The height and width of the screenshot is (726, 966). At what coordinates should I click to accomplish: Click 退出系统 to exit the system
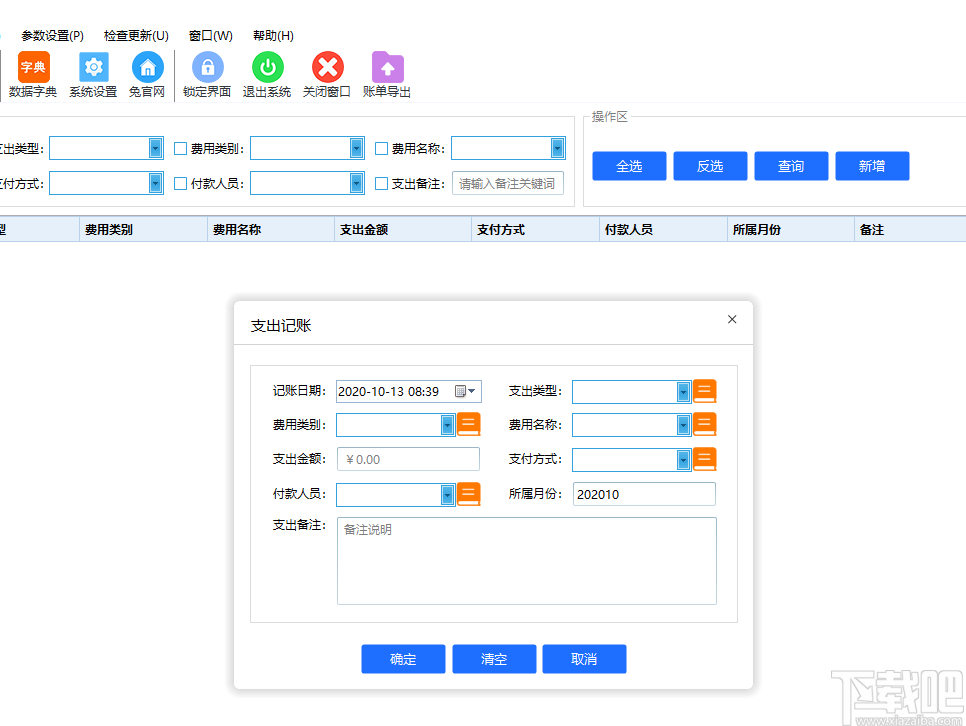[266, 74]
